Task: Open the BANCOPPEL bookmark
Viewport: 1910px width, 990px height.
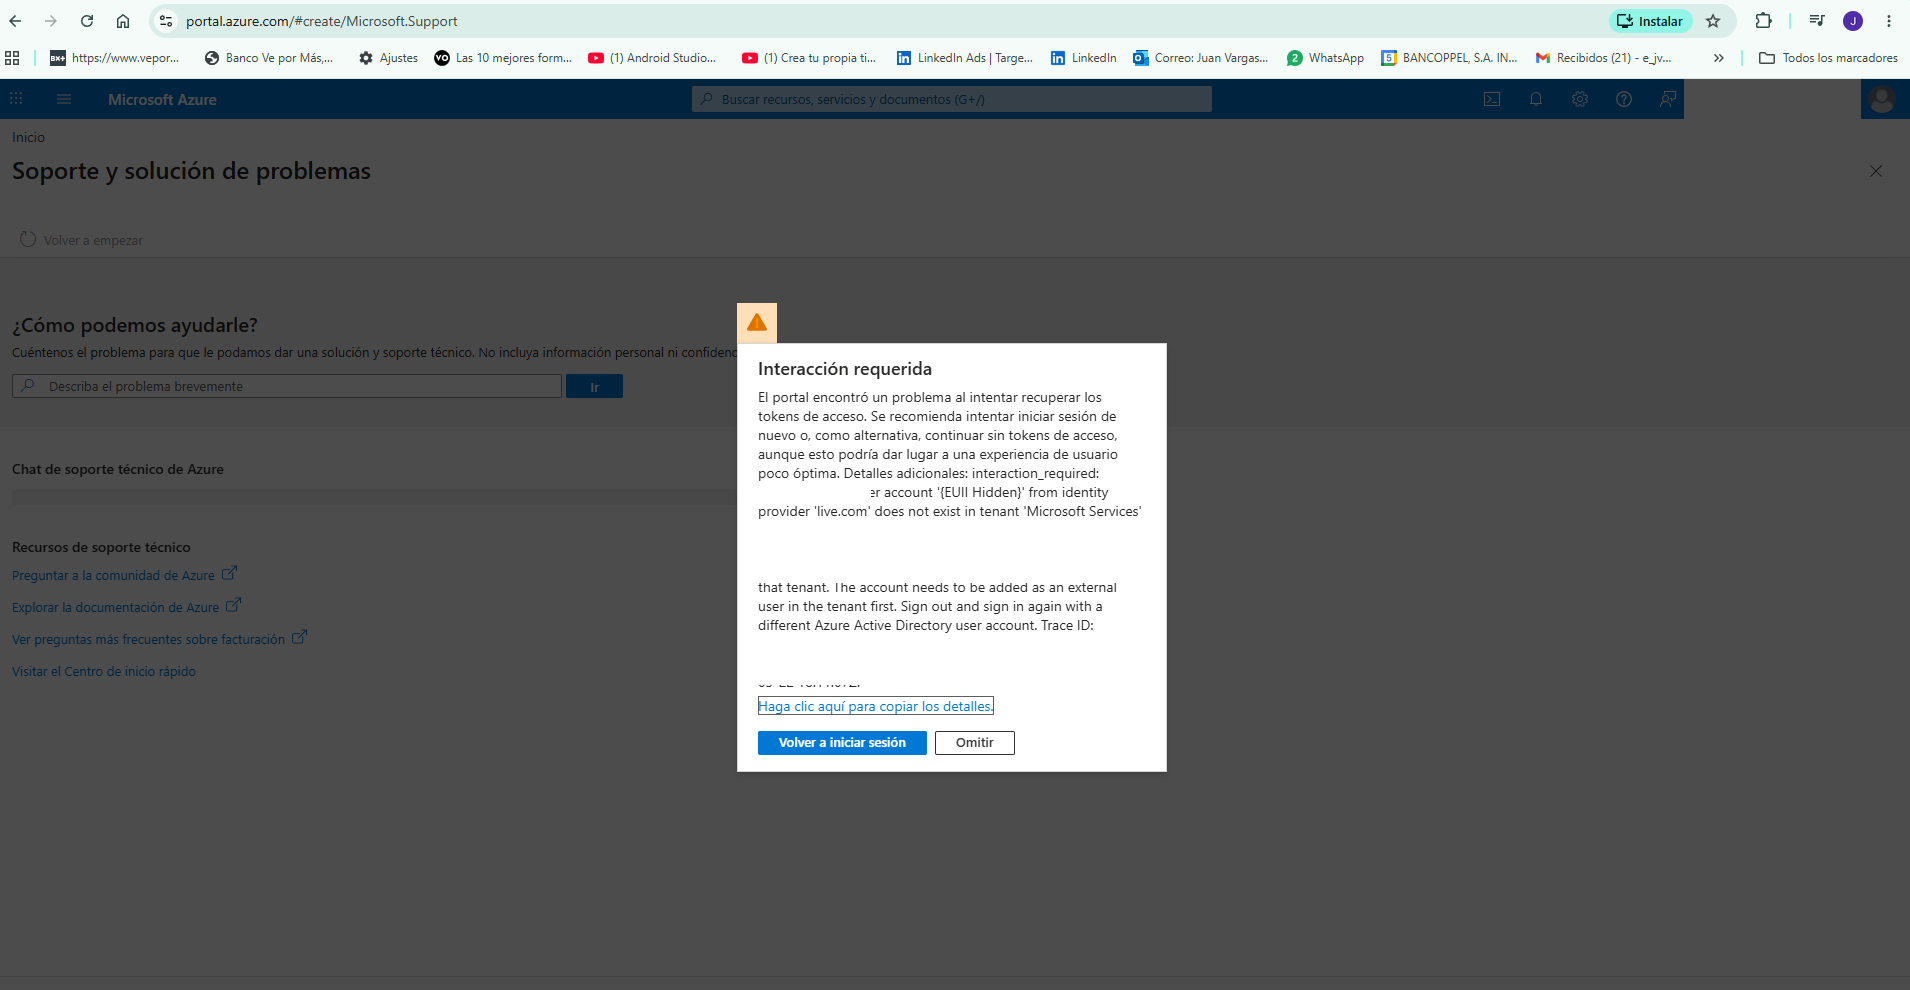Action: 1449,58
